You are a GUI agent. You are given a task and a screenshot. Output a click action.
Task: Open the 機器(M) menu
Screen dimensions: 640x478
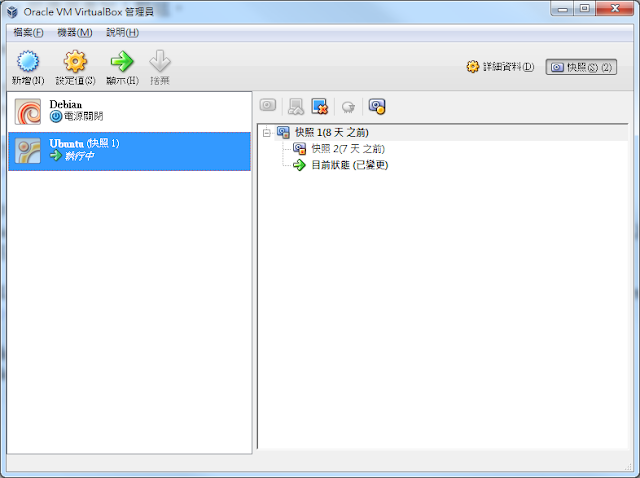pyautogui.click(x=75, y=33)
